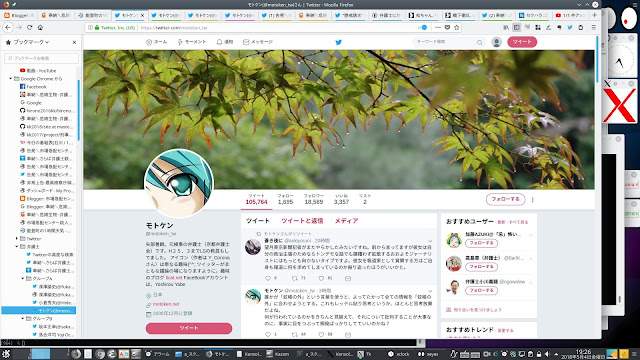Click the green padlock site identity icon

coord(97,27)
